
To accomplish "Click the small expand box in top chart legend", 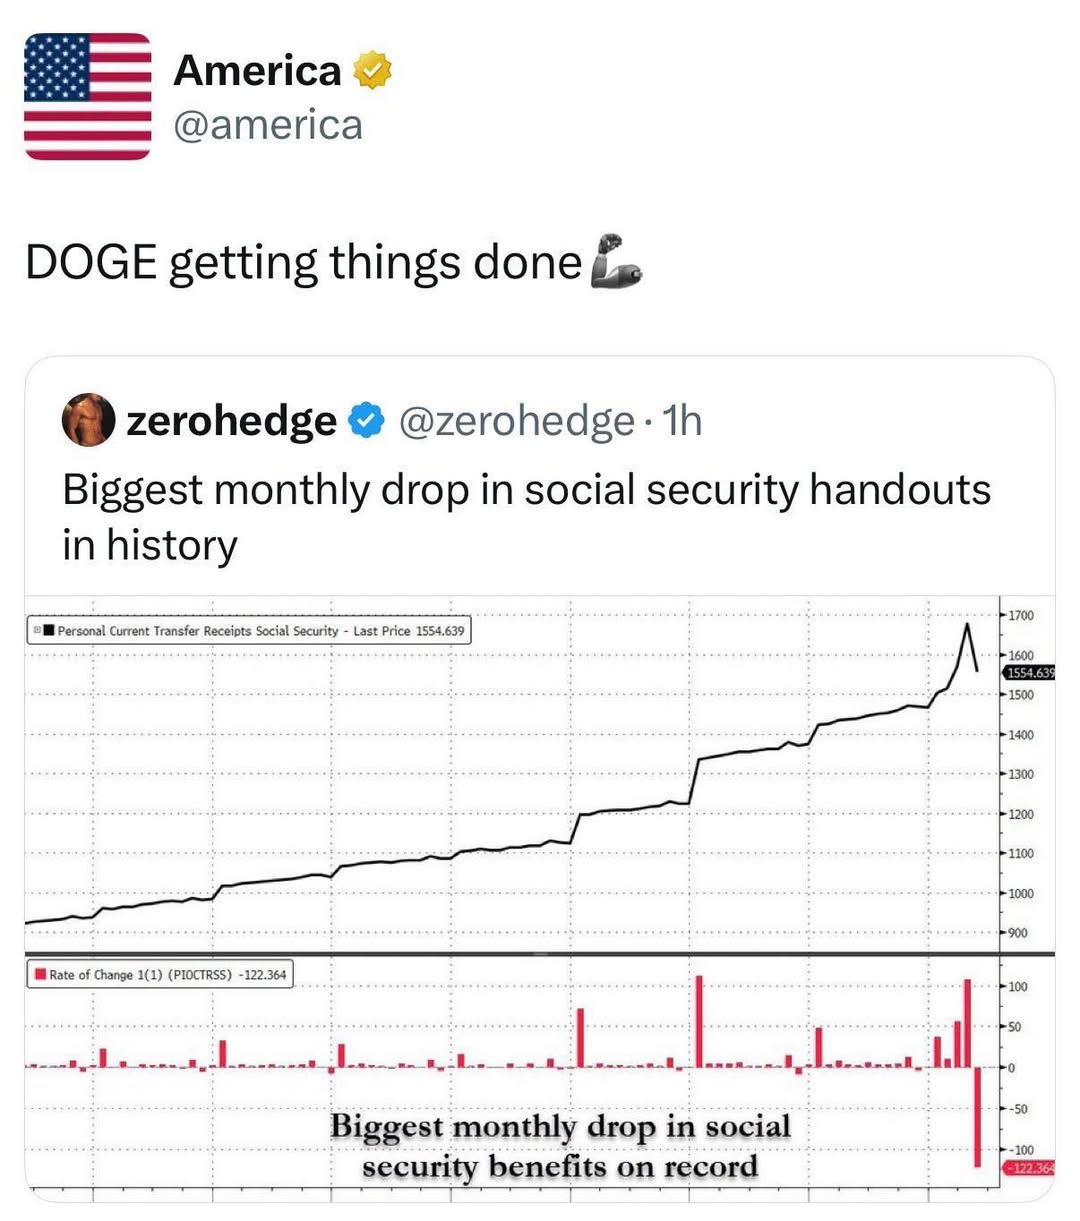I will coord(37,631).
